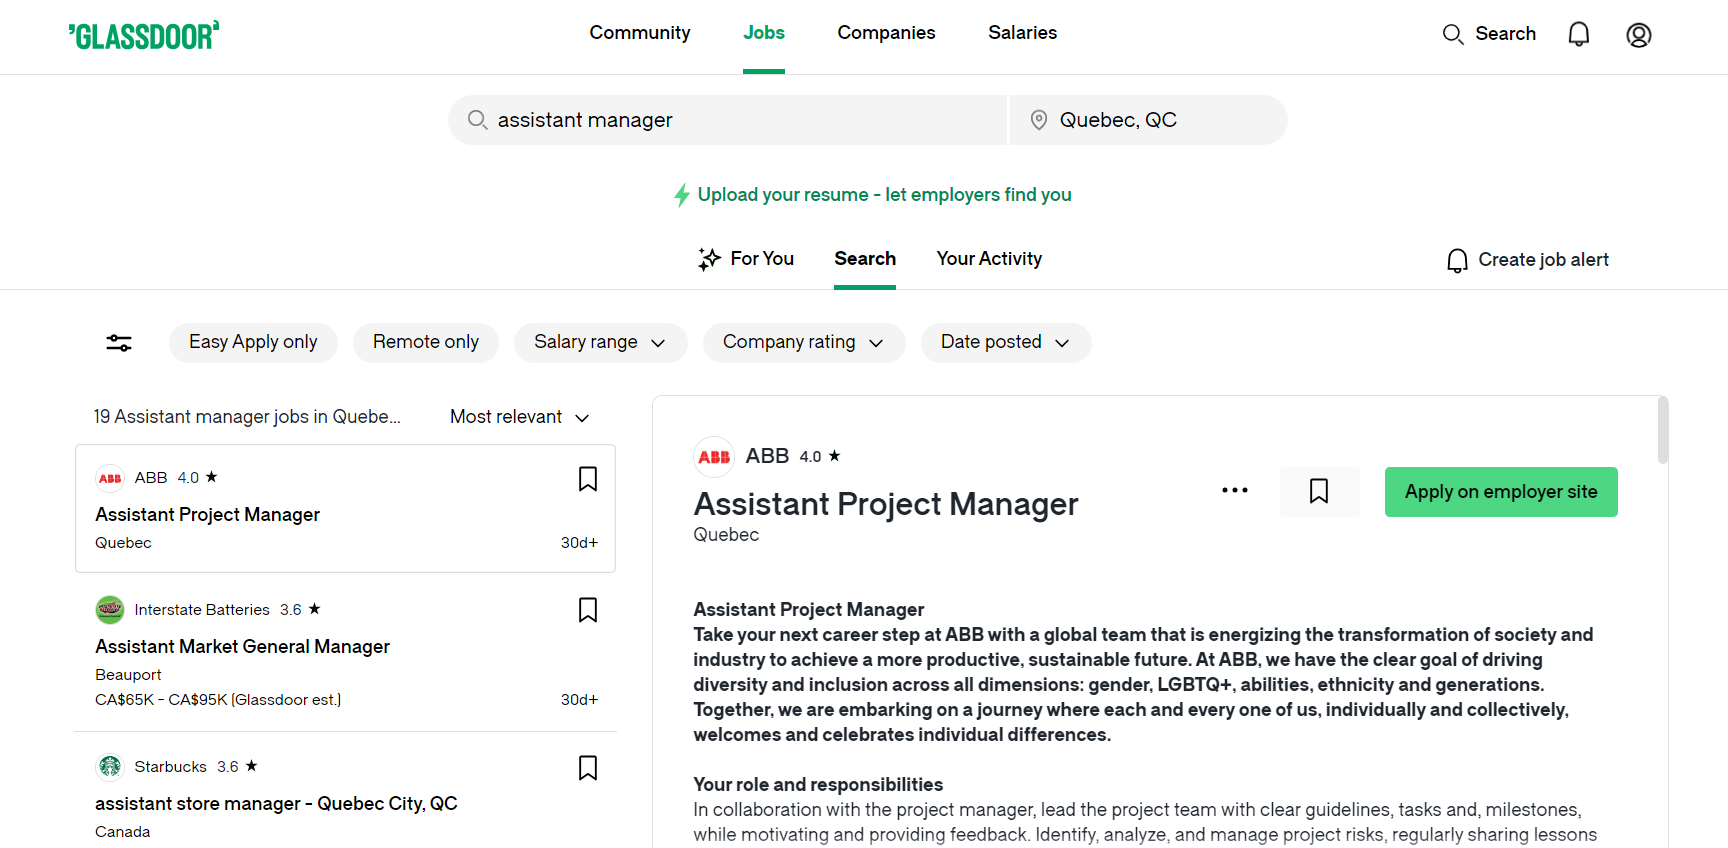The image size is (1728, 848).
Task: Click Create job alert
Action: [1527, 260]
